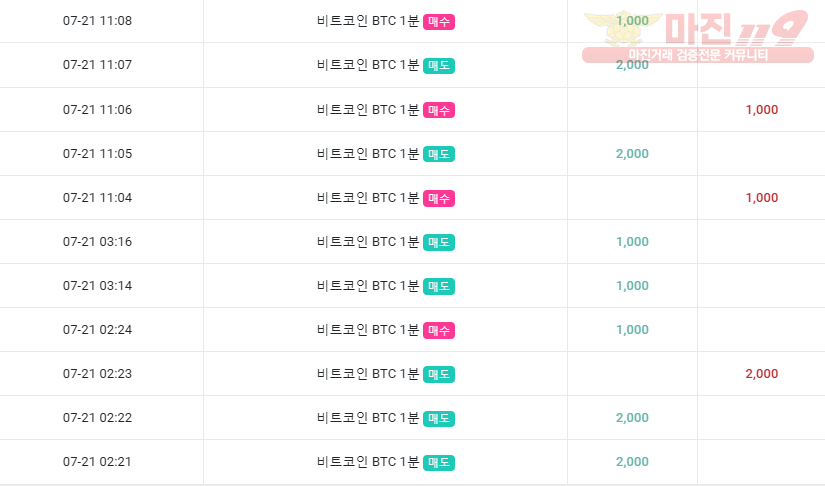
Task: Click the 매도 badge in the 03:16 row
Action: pyautogui.click(x=439, y=242)
